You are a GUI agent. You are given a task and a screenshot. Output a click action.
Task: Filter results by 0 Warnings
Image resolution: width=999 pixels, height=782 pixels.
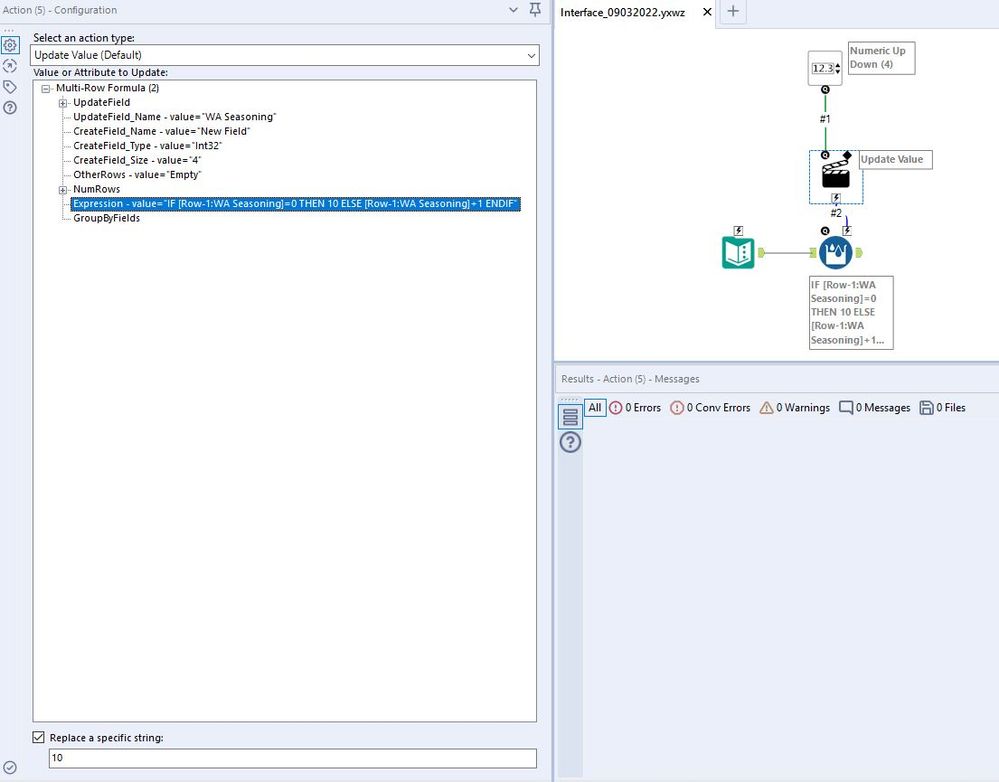pyautogui.click(x=794, y=408)
